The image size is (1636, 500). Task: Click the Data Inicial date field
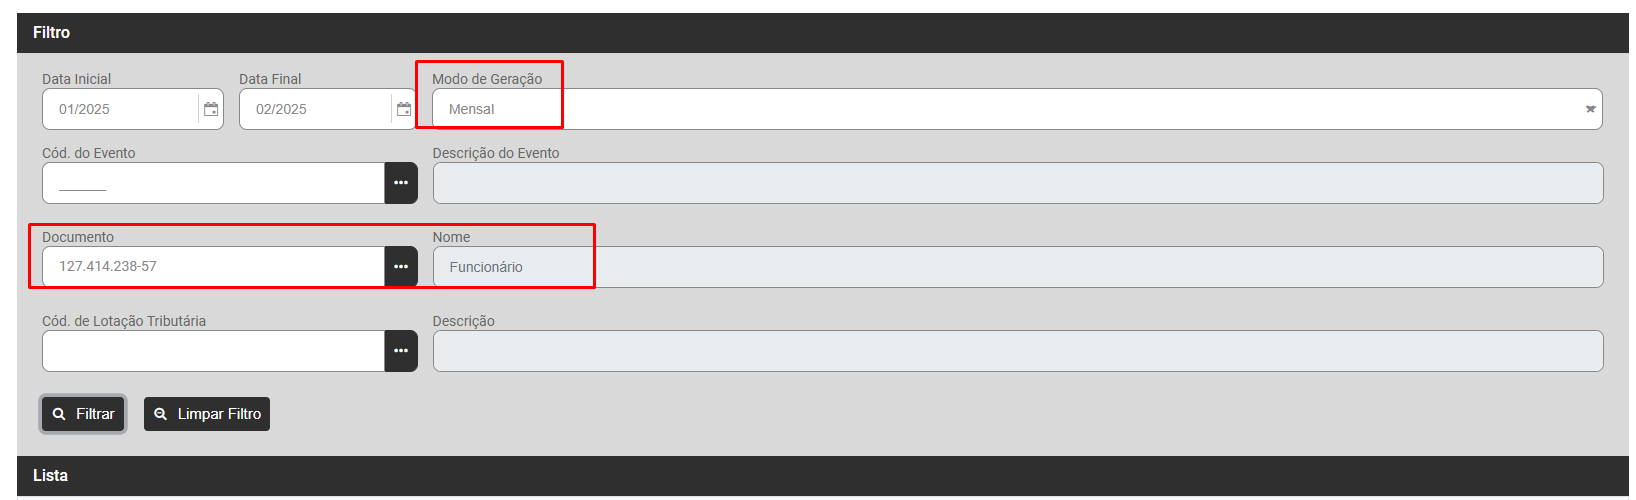[120, 109]
